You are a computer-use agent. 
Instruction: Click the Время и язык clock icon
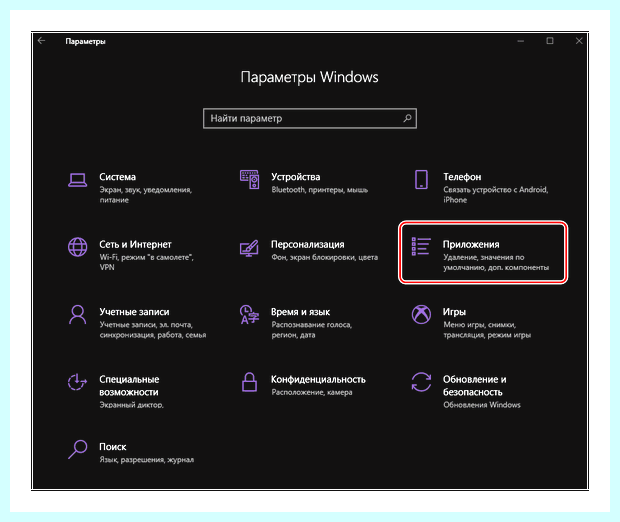250,314
